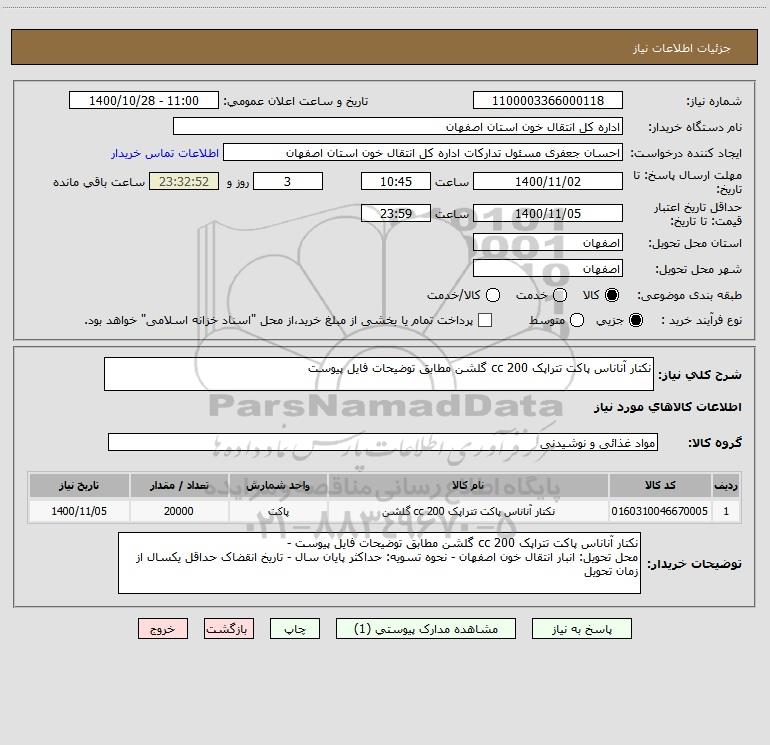Open مشاهده مدارک پیوستی (1) button

tap(426, 629)
